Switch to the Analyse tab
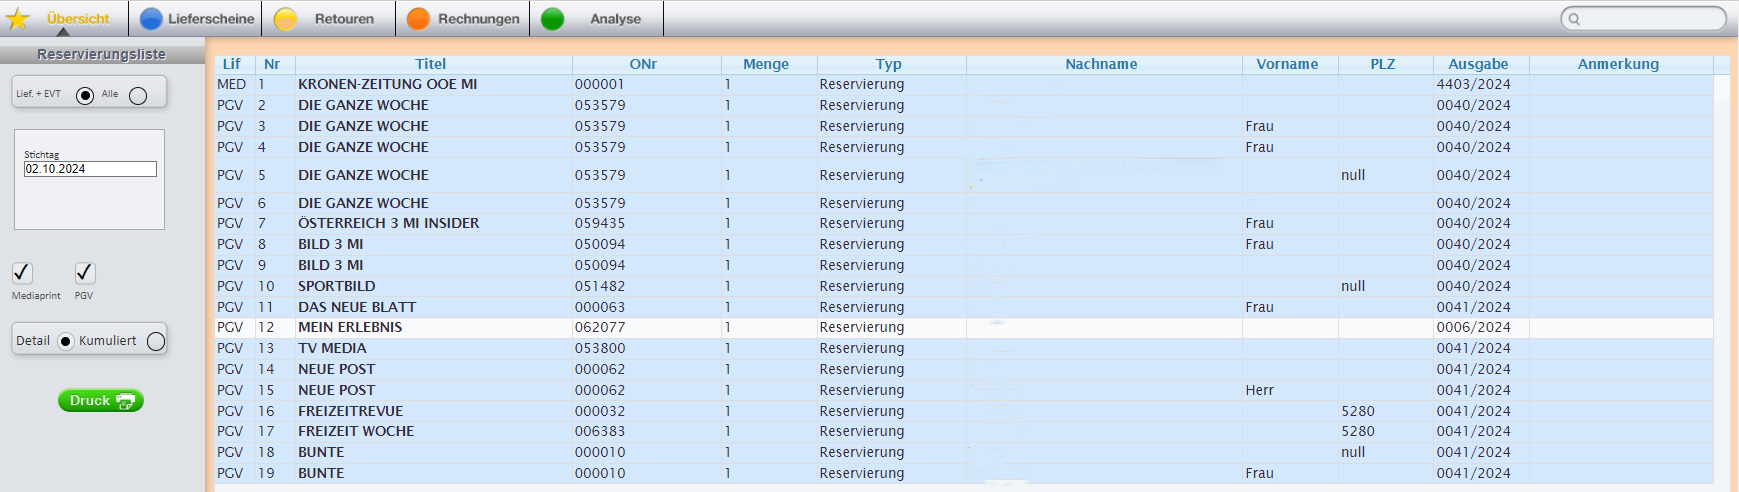The image size is (1739, 492). (x=614, y=19)
